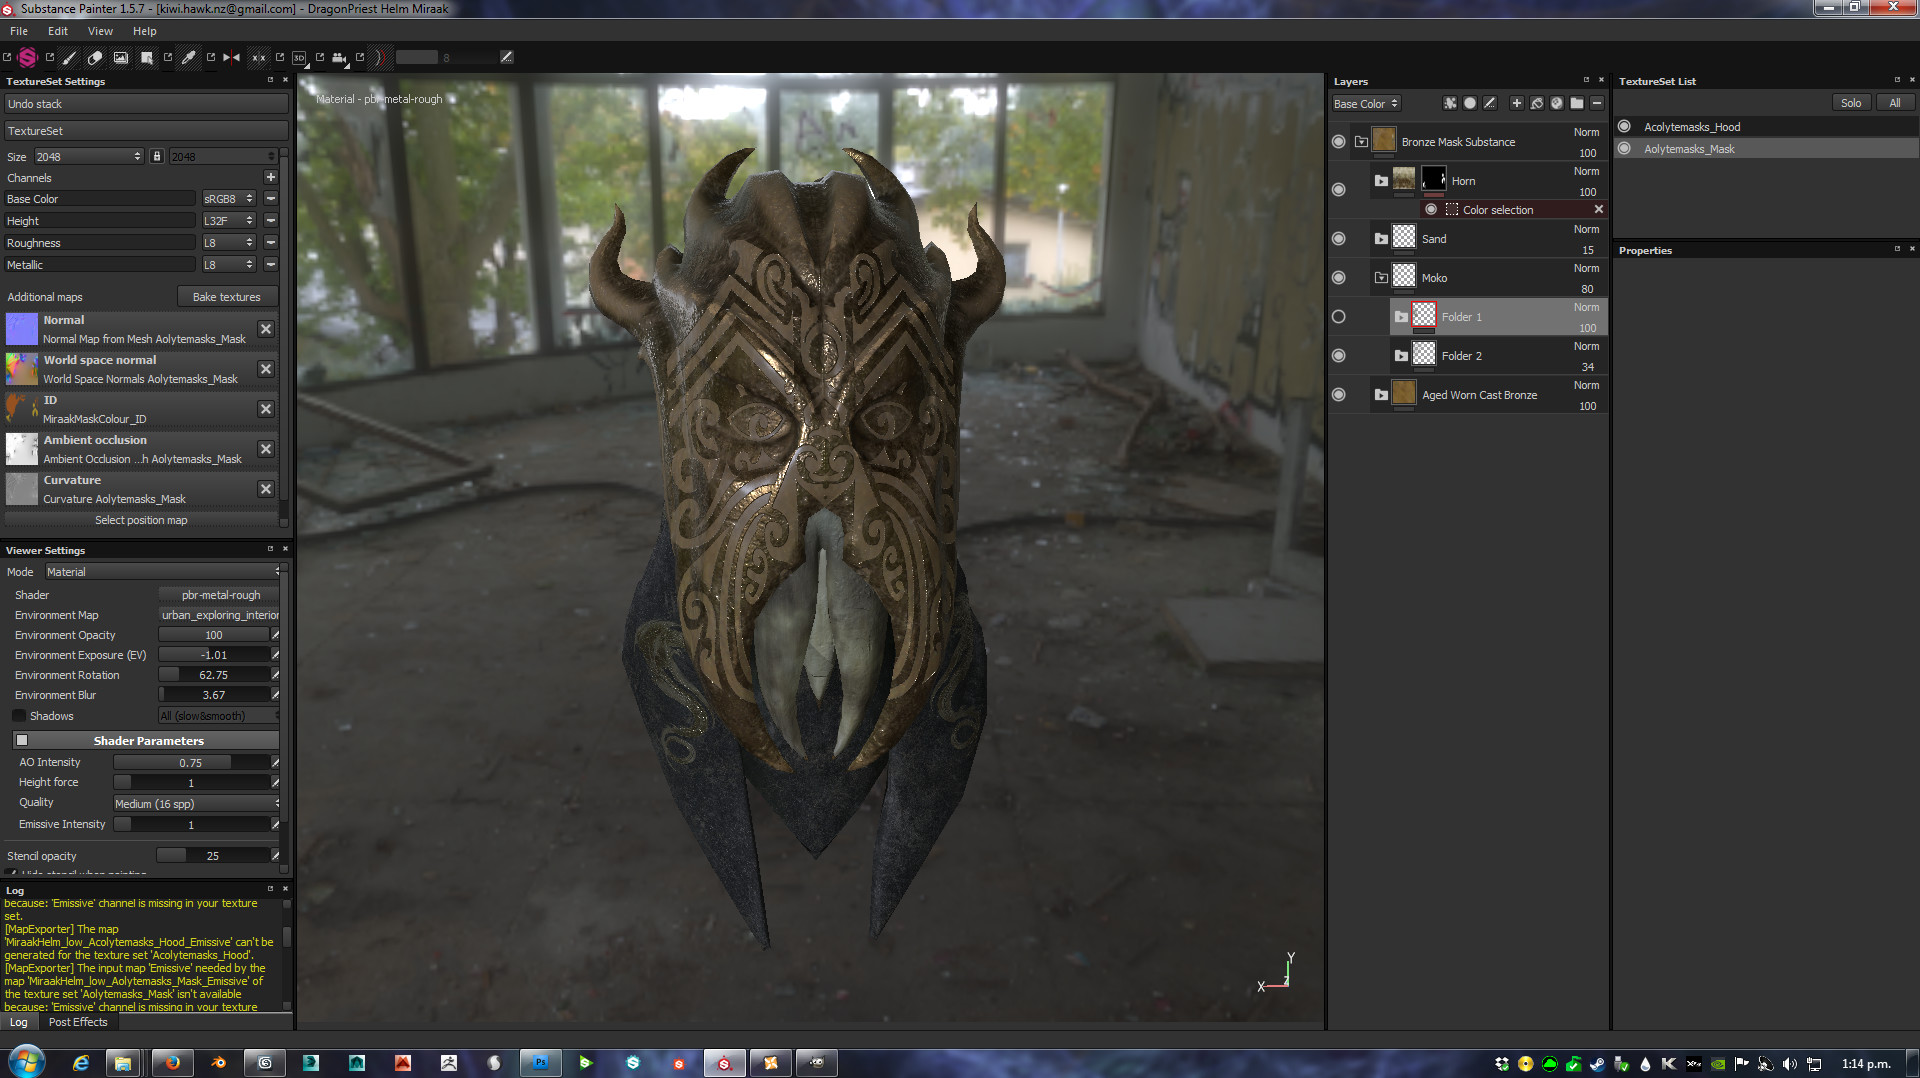Open the File menu
The height and width of the screenshot is (1078, 1920).
(x=19, y=31)
